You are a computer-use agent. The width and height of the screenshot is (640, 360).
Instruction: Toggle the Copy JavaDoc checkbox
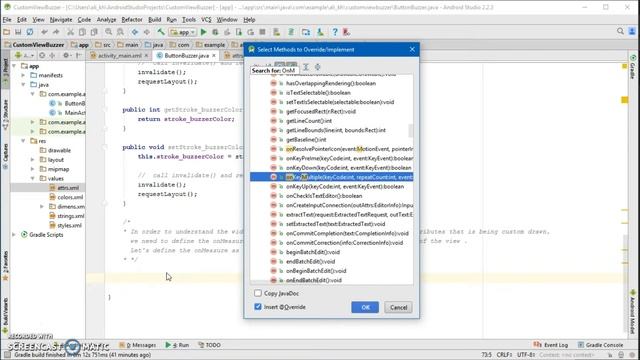point(258,293)
